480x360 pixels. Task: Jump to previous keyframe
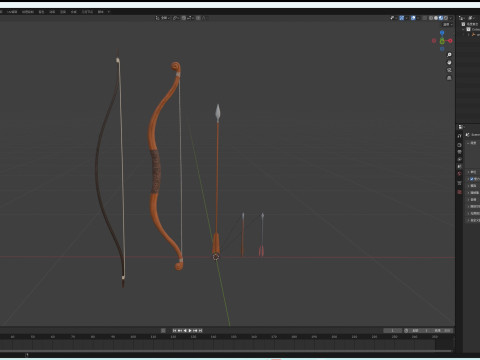click(180, 330)
